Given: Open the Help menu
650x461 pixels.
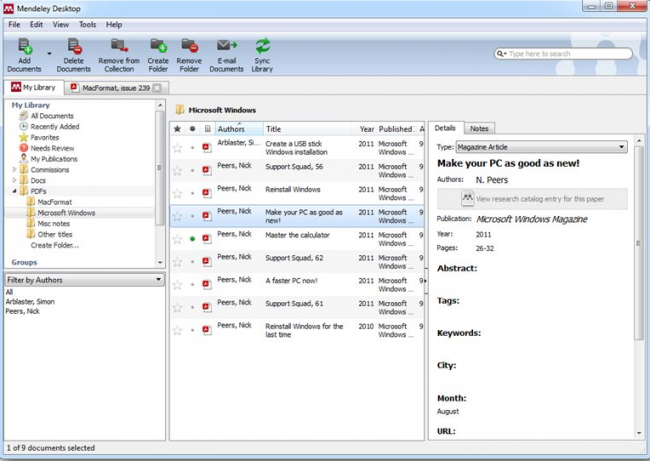Looking at the screenshot, I should click(x=114, y=24).
